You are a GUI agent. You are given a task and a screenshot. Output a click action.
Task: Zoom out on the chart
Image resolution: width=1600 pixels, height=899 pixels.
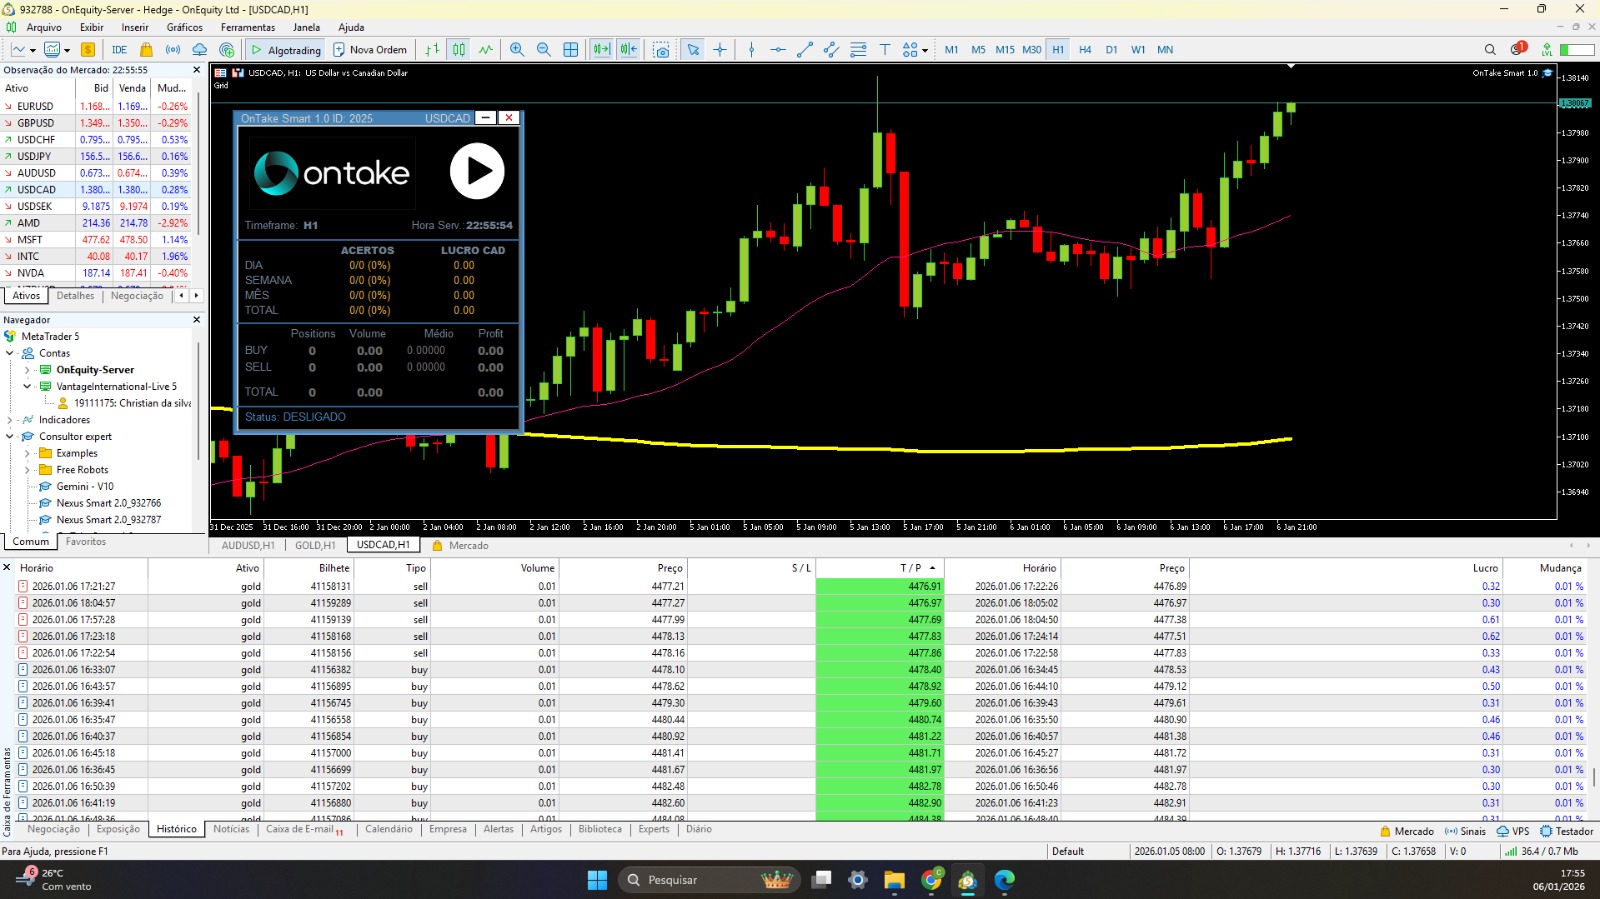point(544,50)
